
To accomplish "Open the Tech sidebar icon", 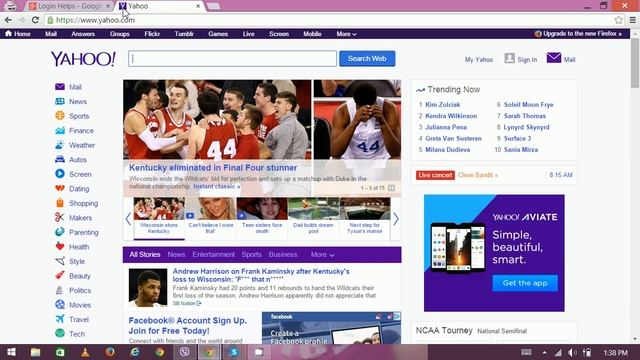I will [60, 333].
